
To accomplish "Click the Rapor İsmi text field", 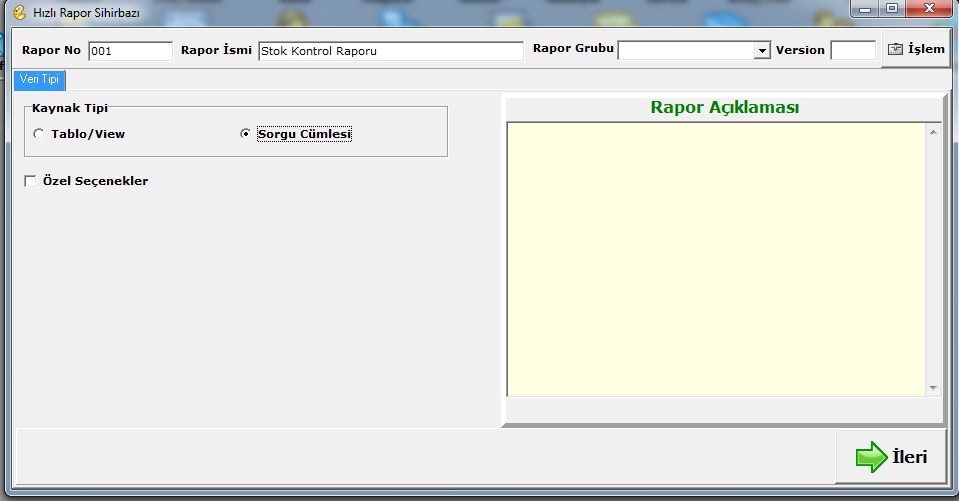I will coord(390,51).
